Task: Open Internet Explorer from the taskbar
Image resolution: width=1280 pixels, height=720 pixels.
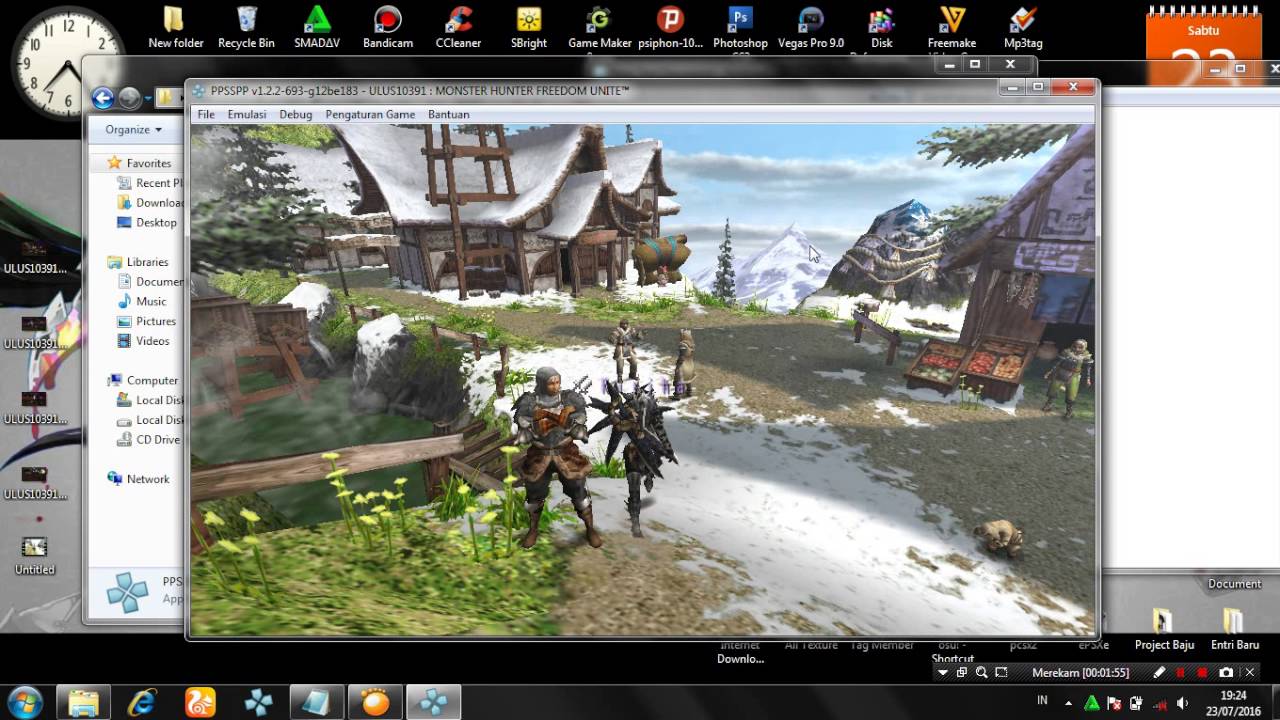Action: coord(142,702)
